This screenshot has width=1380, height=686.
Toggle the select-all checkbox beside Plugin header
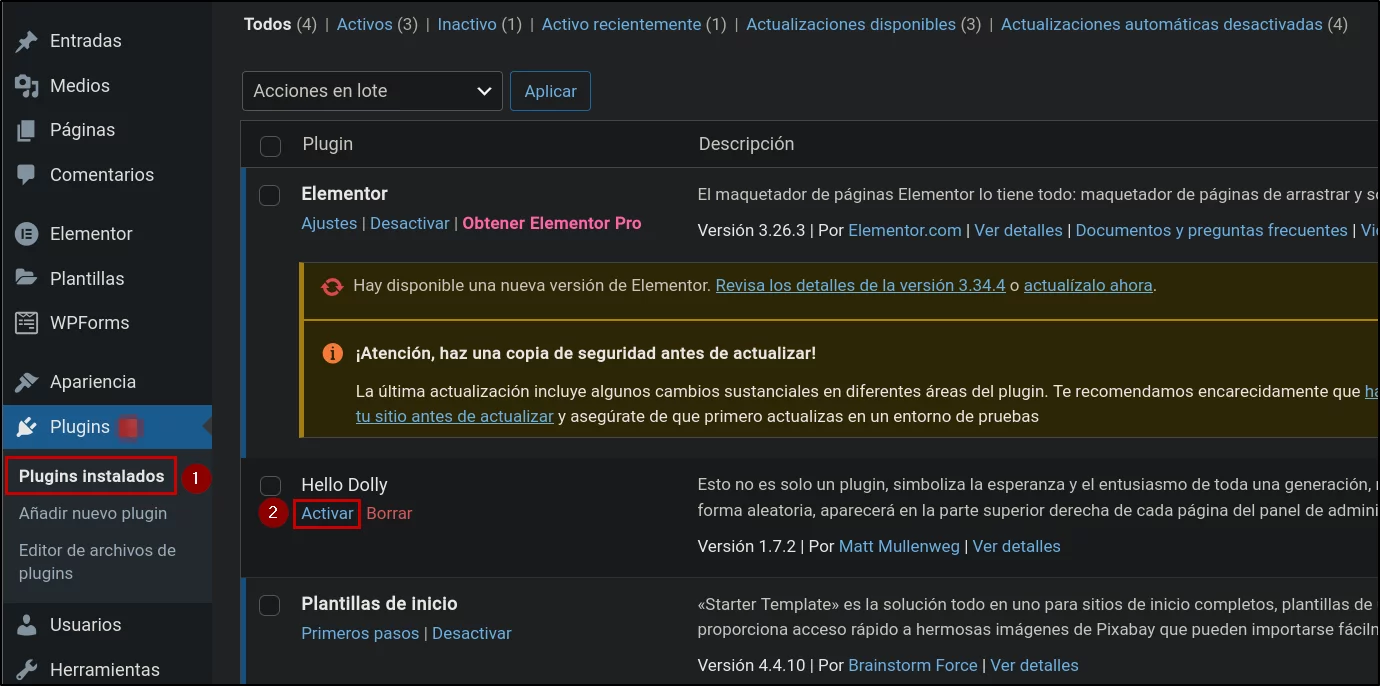pos(270,146)
